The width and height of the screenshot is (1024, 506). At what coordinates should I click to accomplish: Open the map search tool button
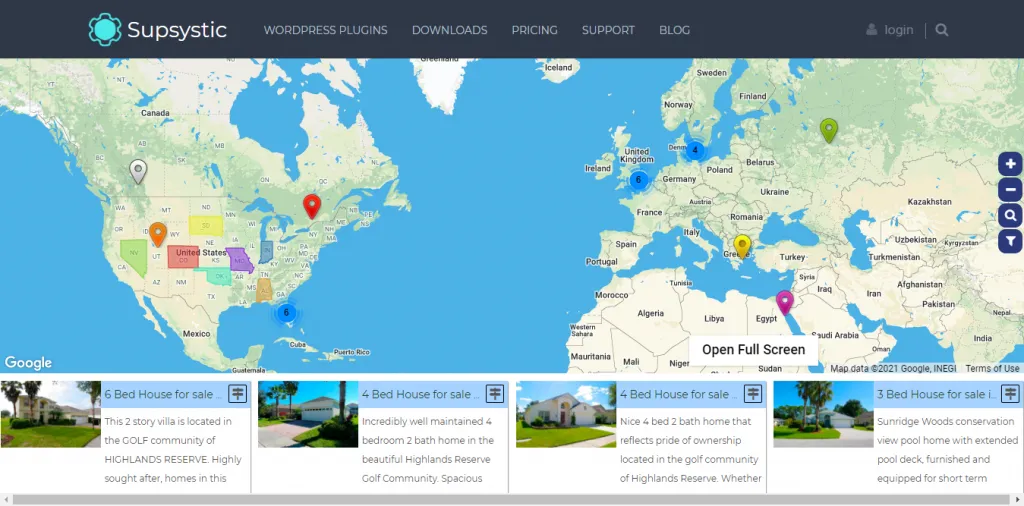tap(1010, 215)
